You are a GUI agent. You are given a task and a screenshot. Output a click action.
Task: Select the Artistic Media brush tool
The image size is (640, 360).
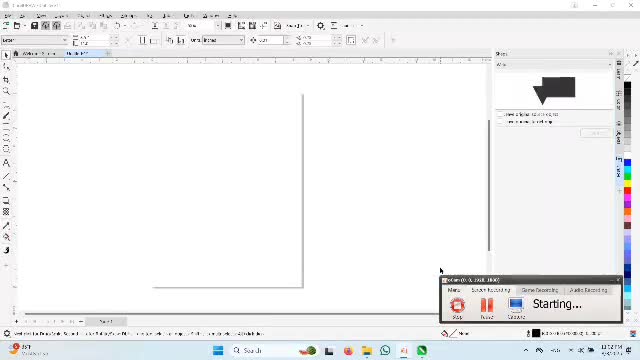(x=6, y=116)
